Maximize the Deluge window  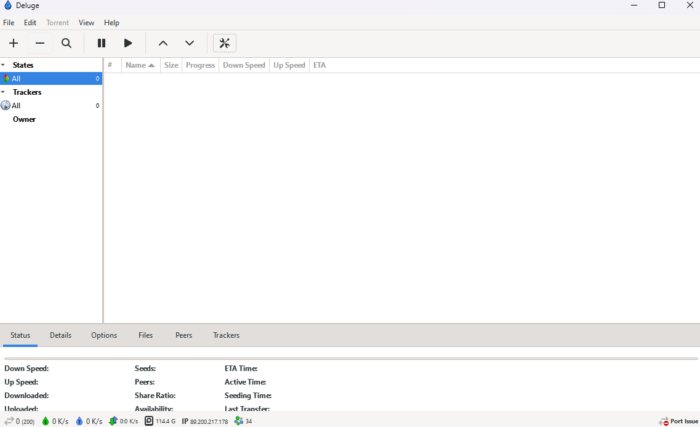[662, 5]
